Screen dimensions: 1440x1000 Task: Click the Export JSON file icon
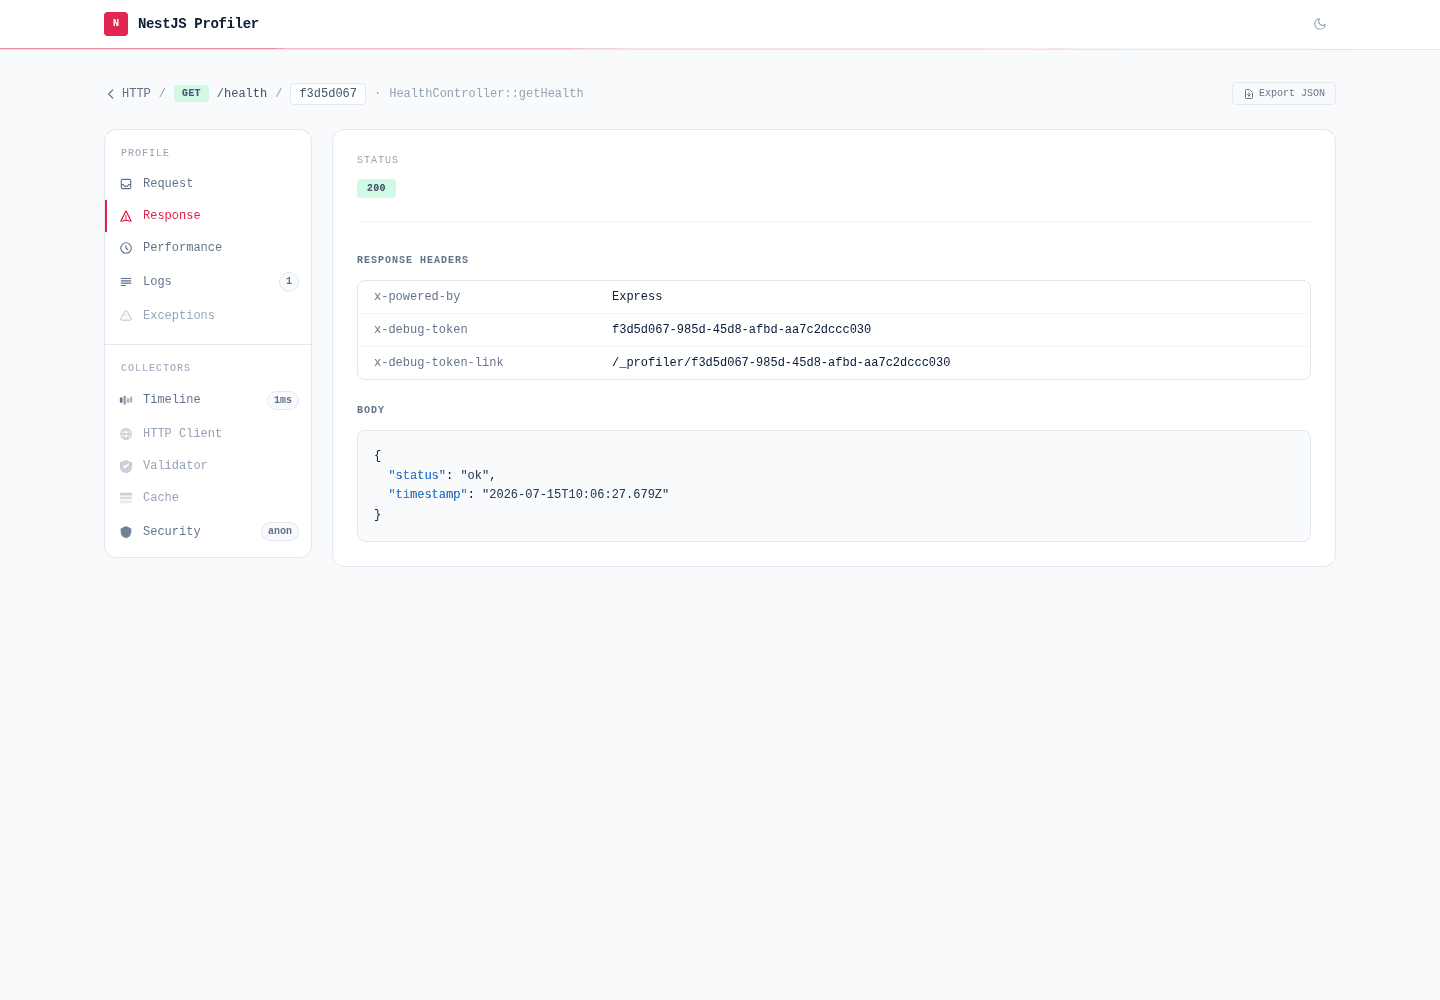1249,94
